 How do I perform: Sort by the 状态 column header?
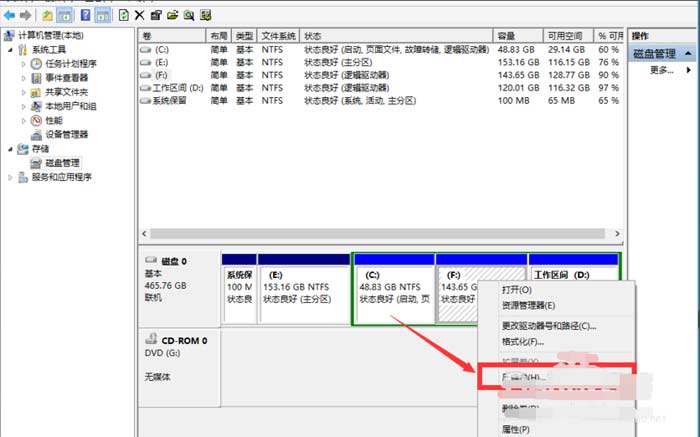(396, 36)
